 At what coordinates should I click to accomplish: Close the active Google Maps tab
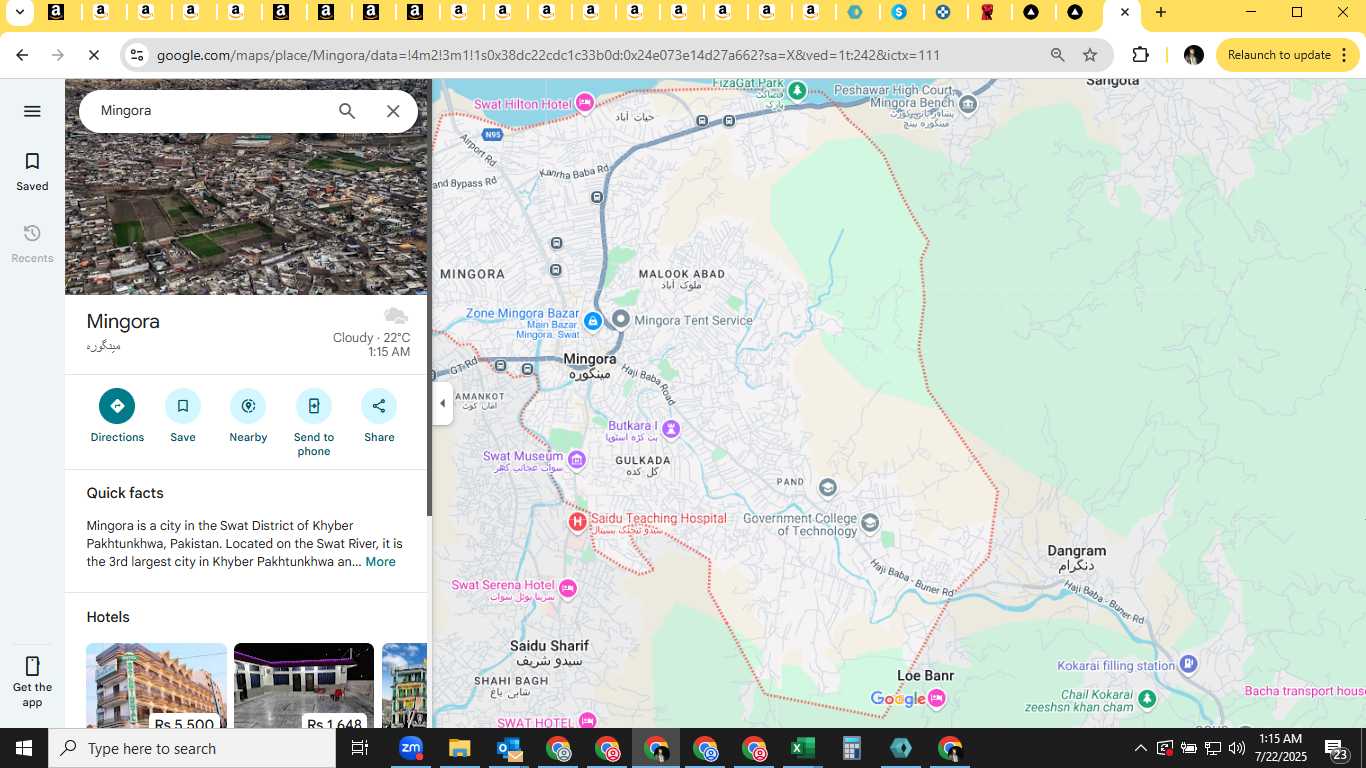1125,13
